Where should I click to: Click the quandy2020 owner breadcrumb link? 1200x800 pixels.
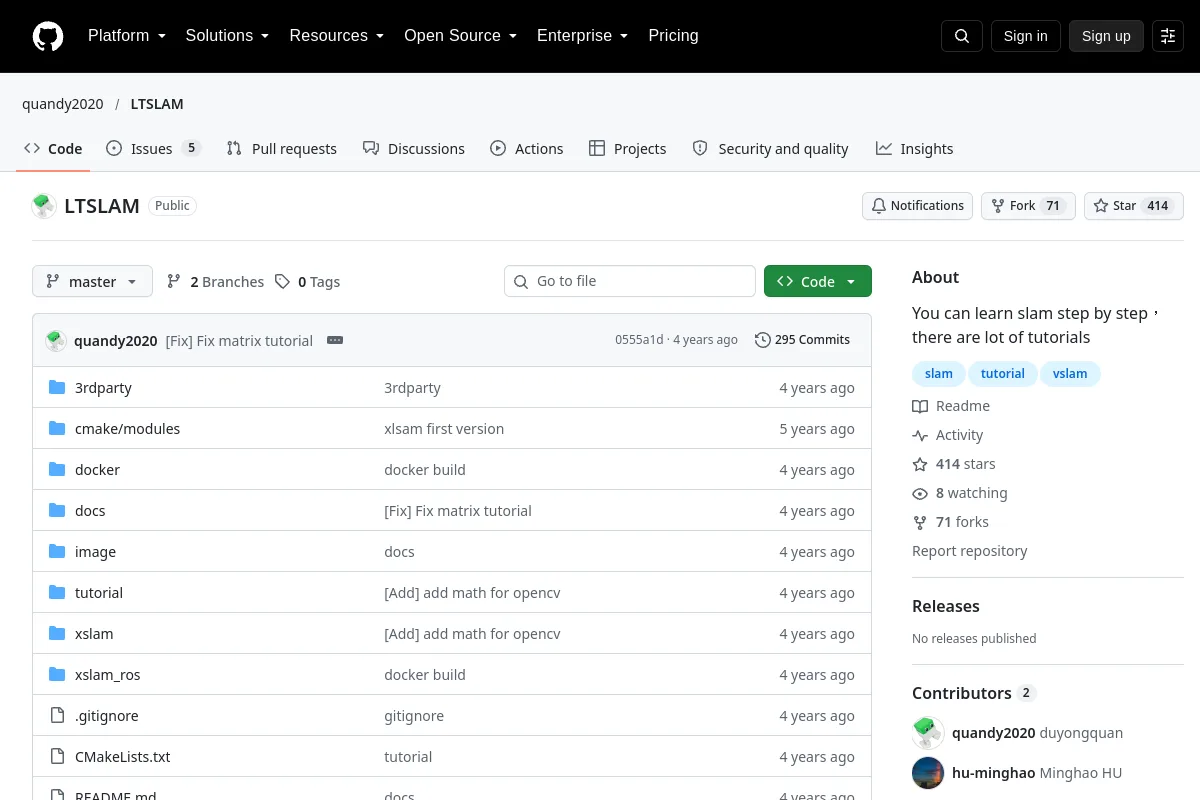tap(63, 104)
